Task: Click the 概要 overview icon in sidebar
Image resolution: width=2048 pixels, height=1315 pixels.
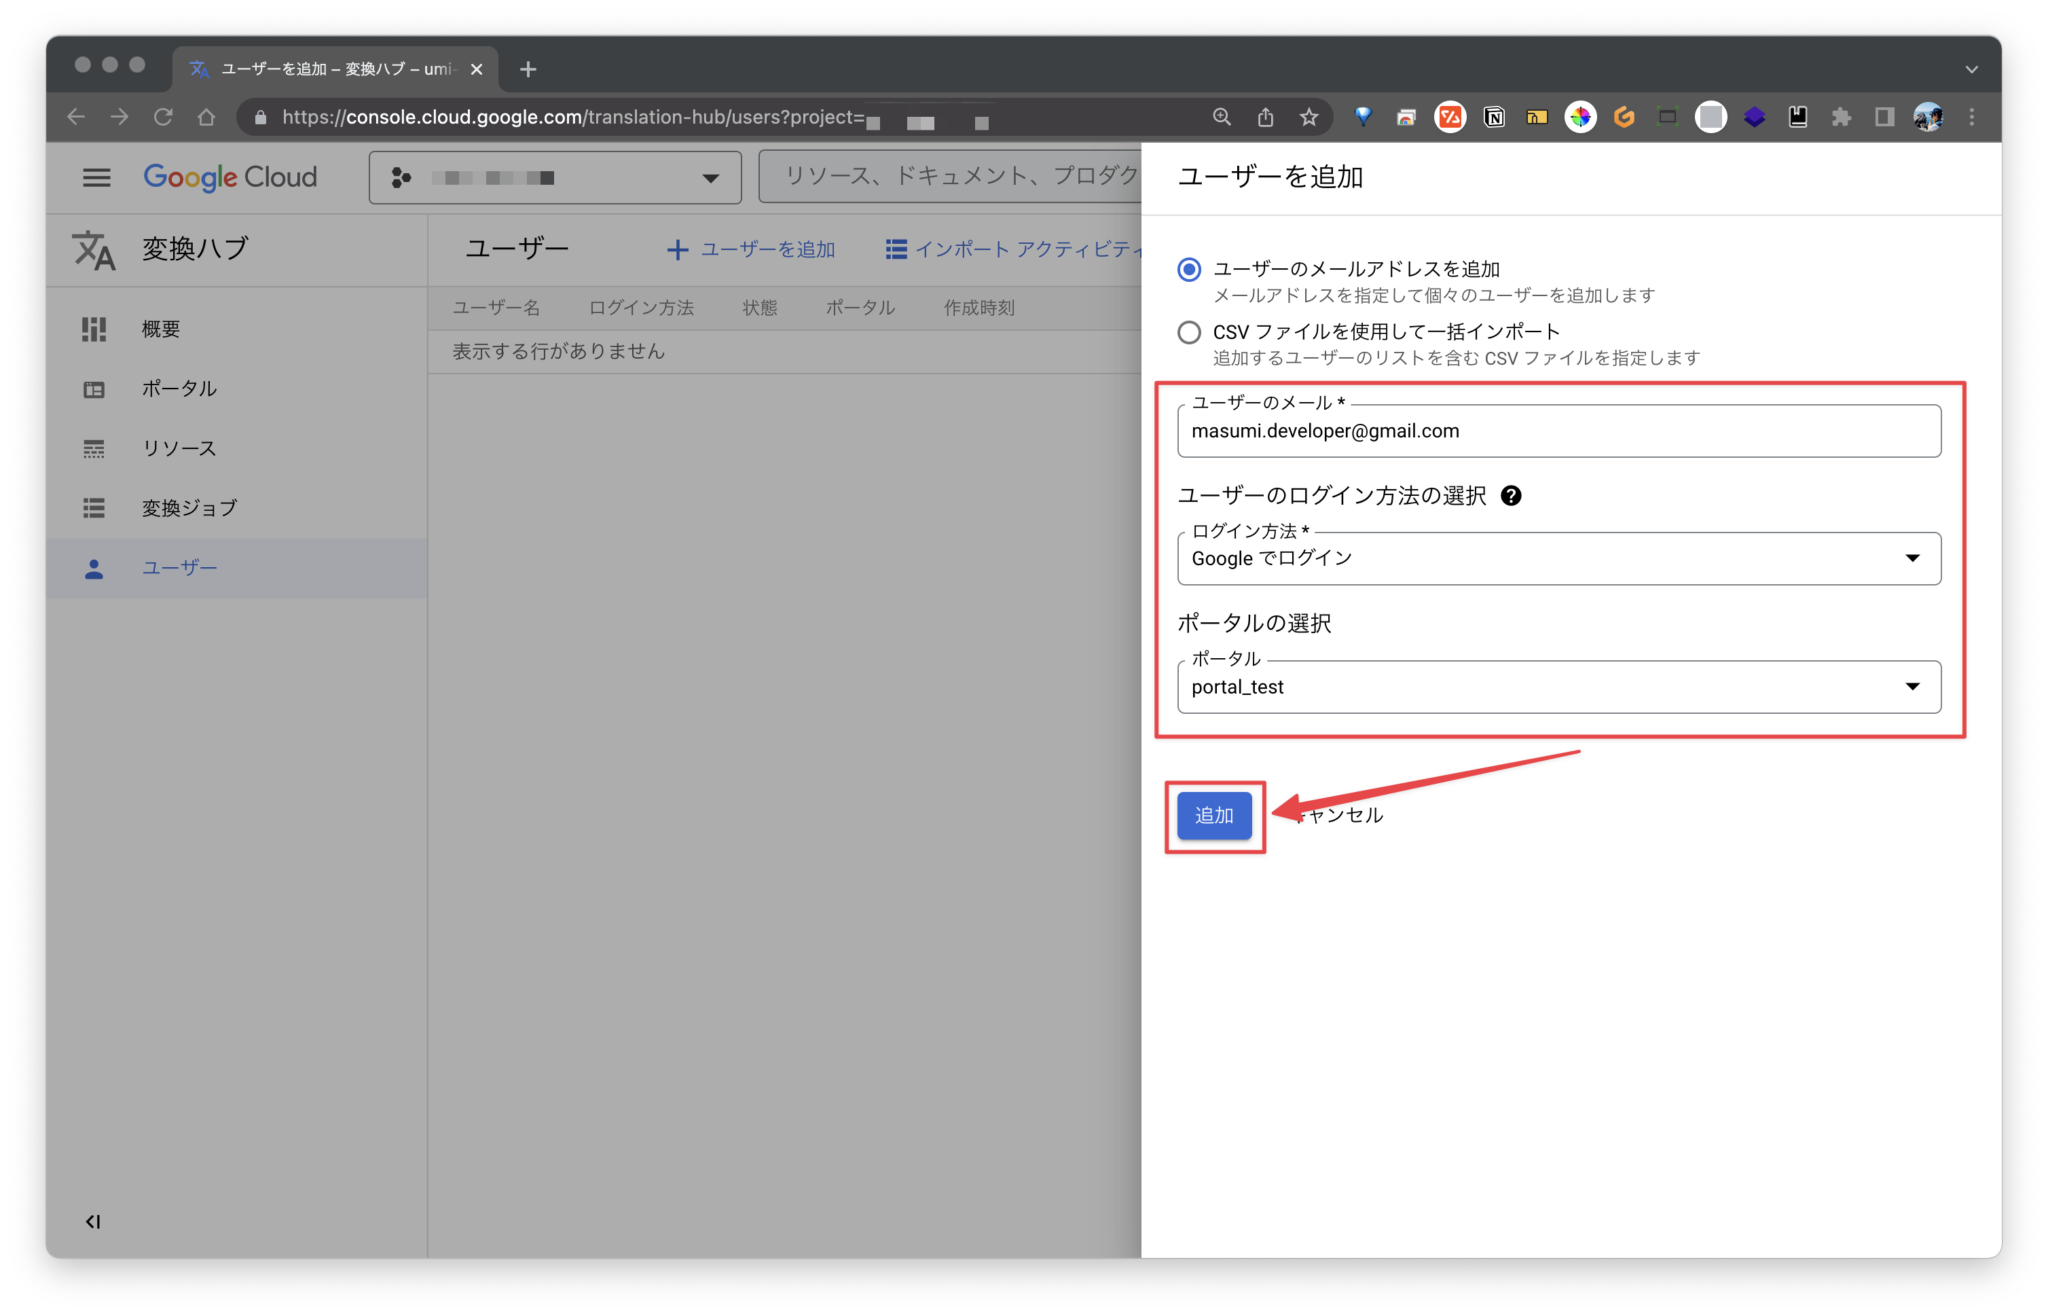Action: point(93,328)
